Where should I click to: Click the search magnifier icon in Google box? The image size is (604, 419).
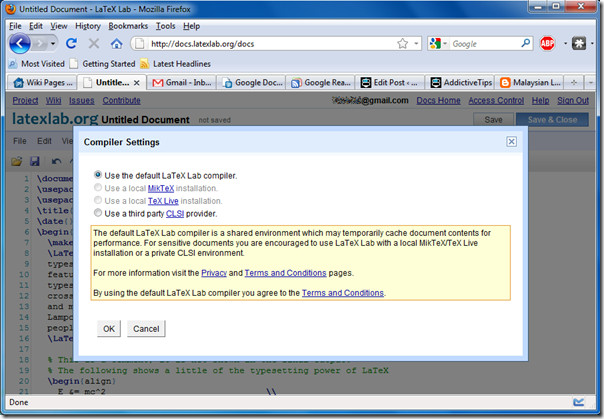tap(525, 43)
